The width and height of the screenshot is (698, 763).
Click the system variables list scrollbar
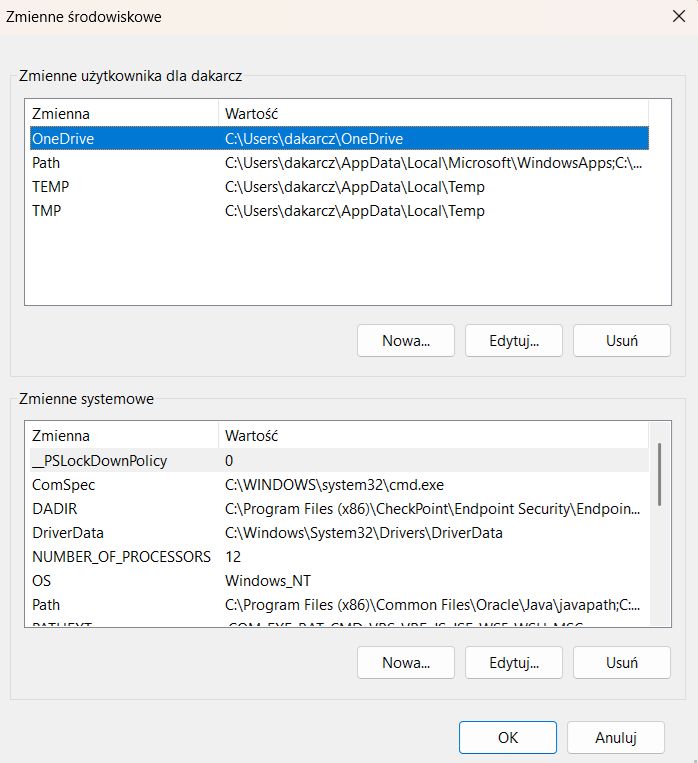(660, 474)
